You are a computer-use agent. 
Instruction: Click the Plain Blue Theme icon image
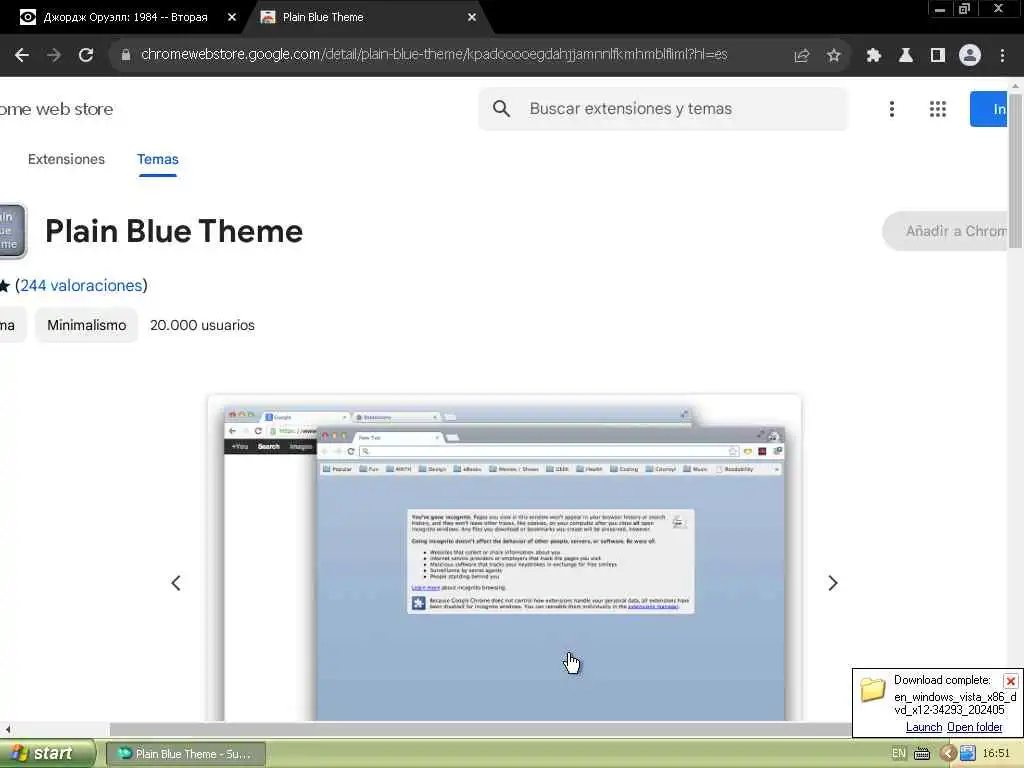[12, 231]
